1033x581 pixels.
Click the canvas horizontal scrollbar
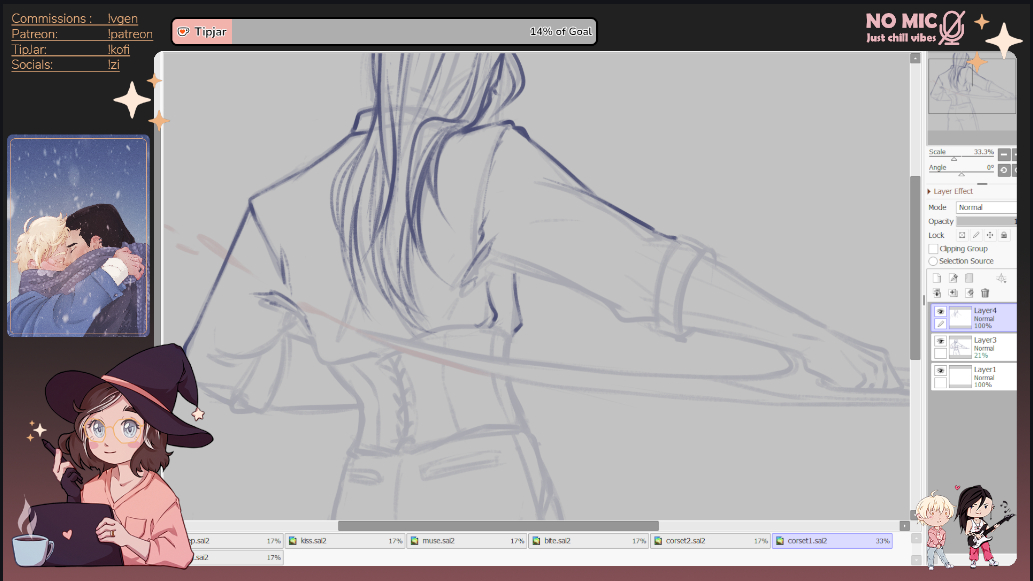498,526
